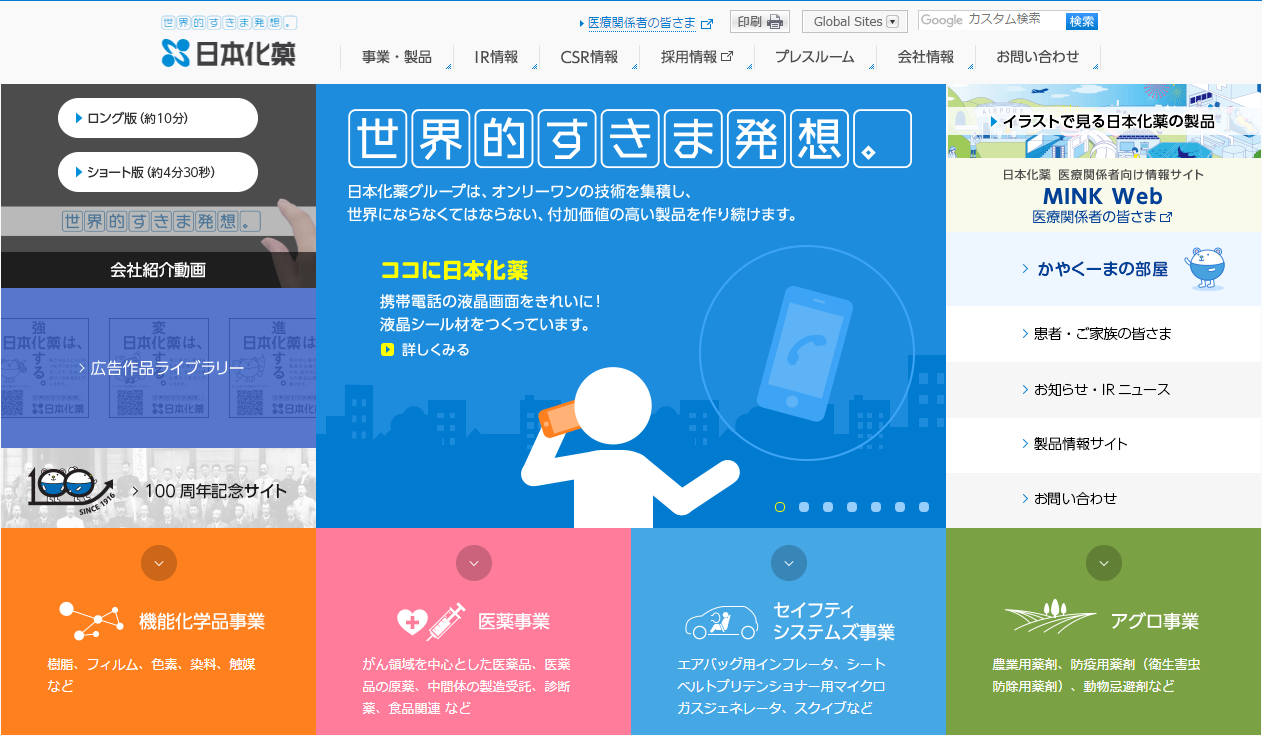Click the molecule icon for 機能化学品事業
The height and width of the screenshot is (736, 1262).
(91, 621)
